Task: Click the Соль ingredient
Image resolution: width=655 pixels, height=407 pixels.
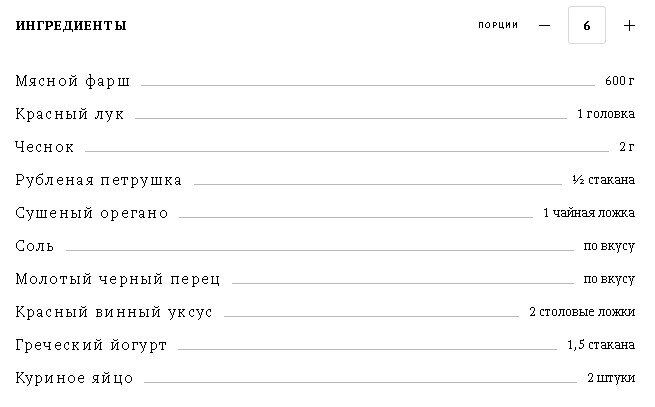Action: click(35, 246)
